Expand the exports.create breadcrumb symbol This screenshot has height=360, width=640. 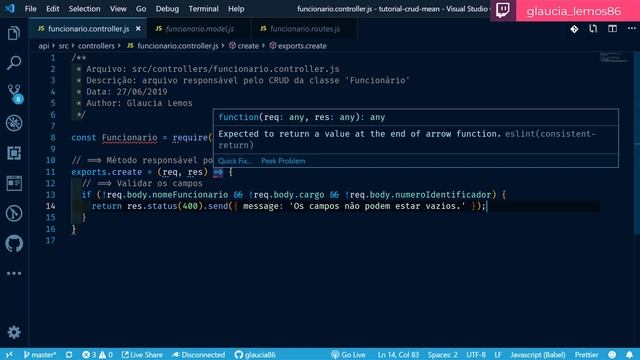tap(298, 46)
